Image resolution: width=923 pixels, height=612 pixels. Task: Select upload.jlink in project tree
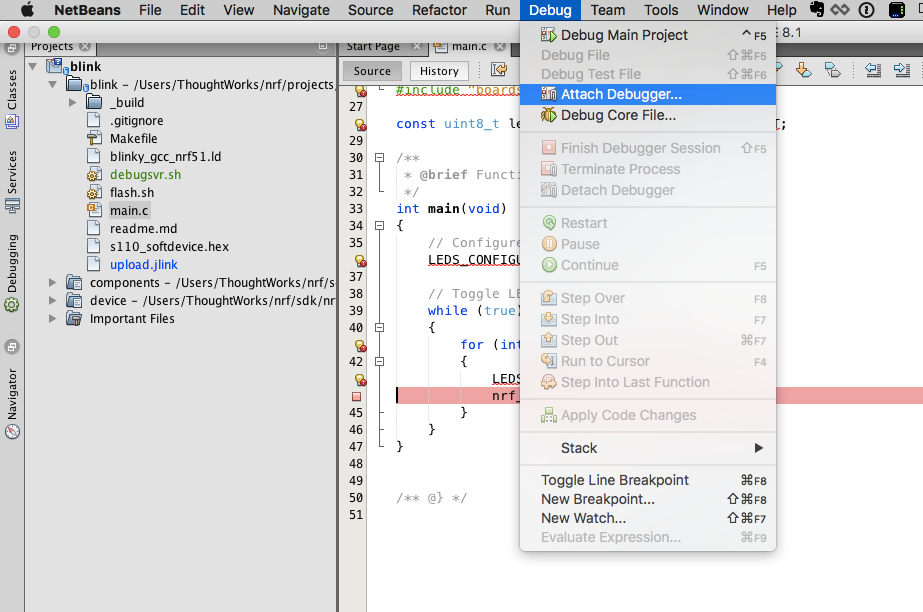pos(144,265)
